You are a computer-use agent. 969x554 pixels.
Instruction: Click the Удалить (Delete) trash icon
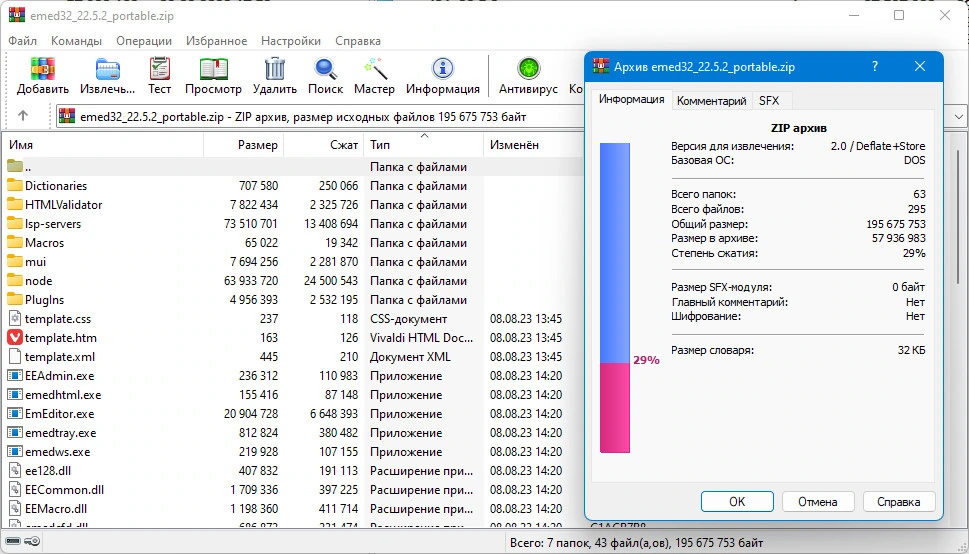[274, 69]
